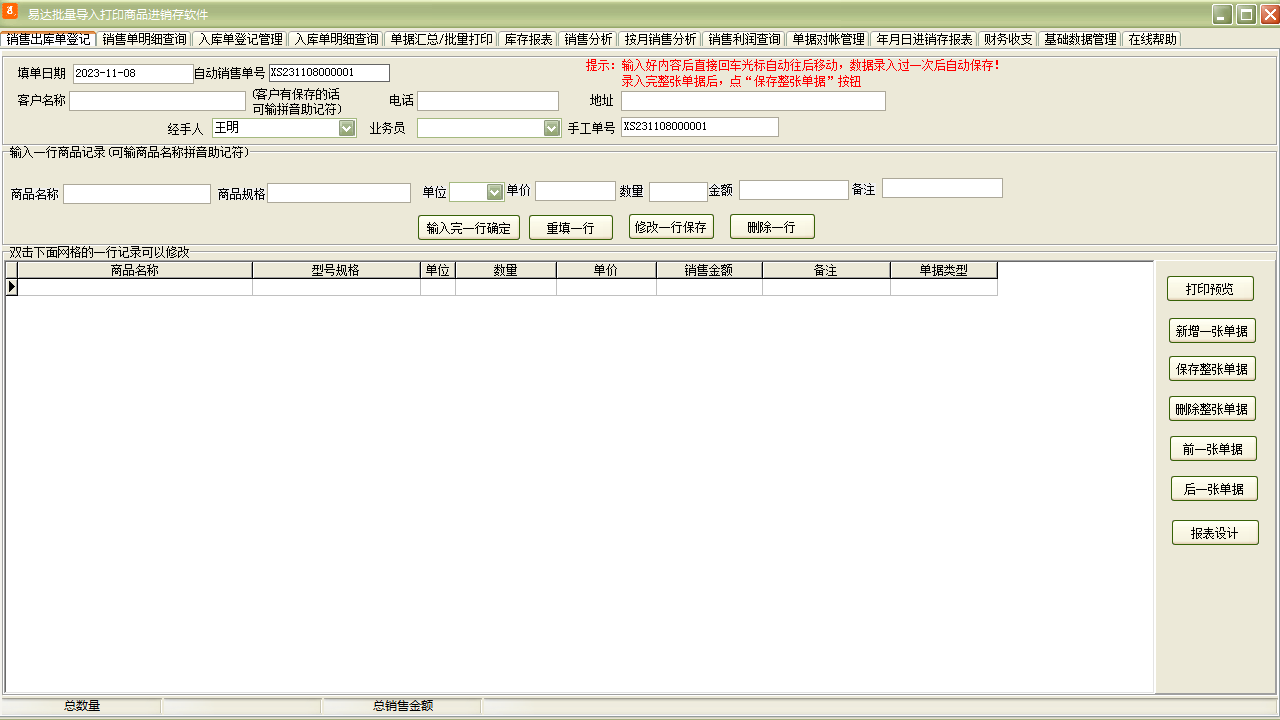The image size is (1280, 720).
Task: Click 销售金额 grid column header
Action: point(709,270)
